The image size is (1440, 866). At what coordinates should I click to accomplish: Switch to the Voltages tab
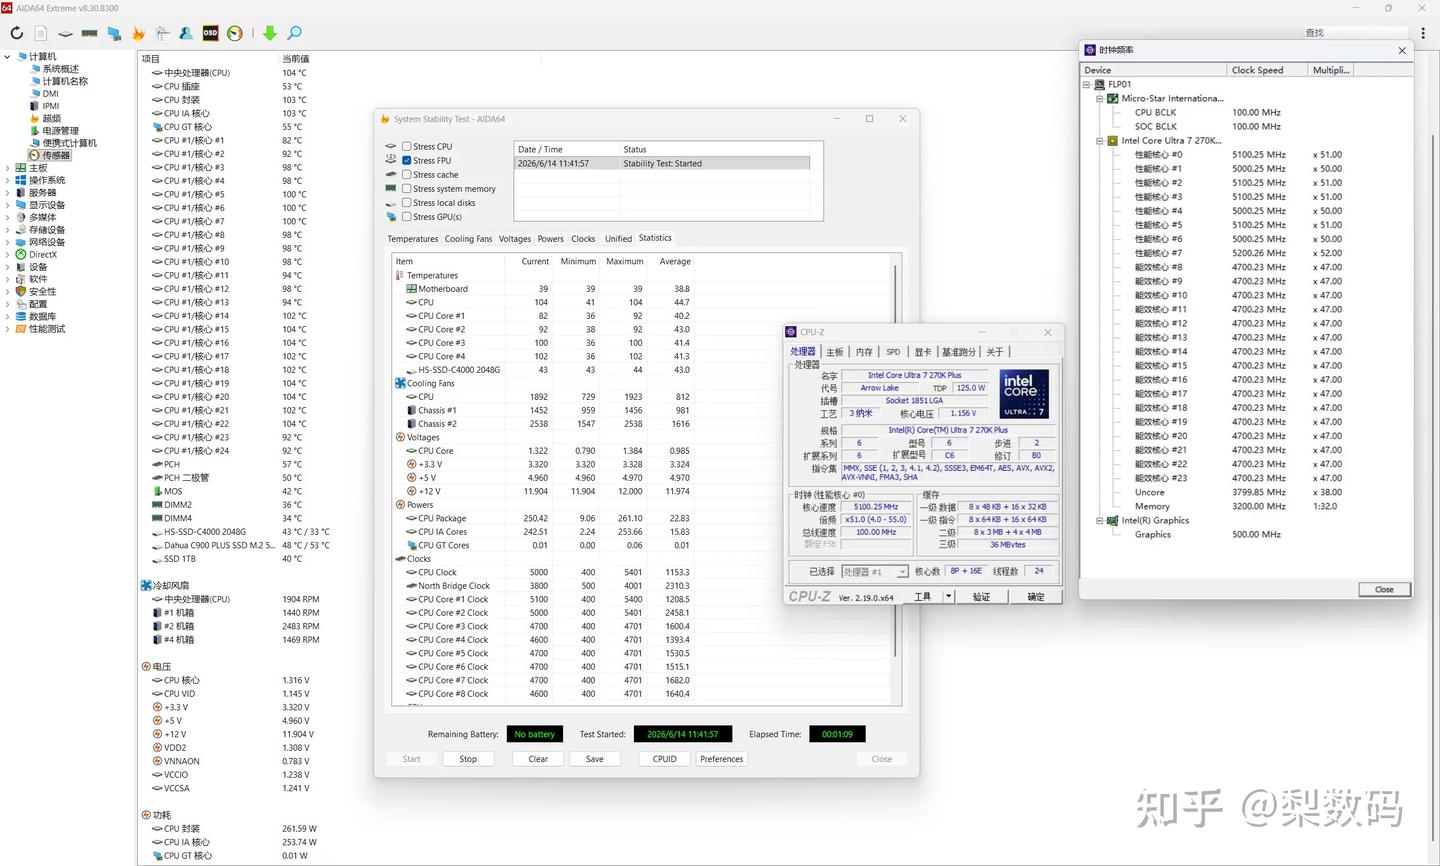pyautogui.click(x=515, y=239)
